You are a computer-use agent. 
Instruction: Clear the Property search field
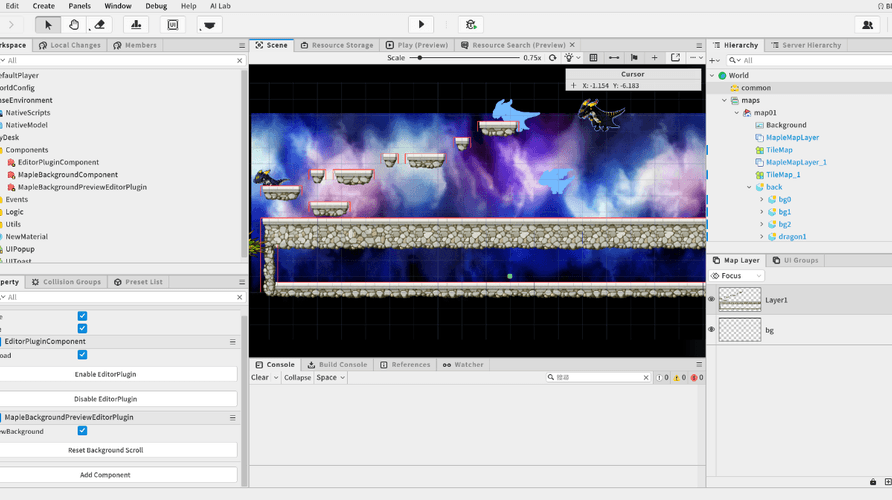[239, 297]
